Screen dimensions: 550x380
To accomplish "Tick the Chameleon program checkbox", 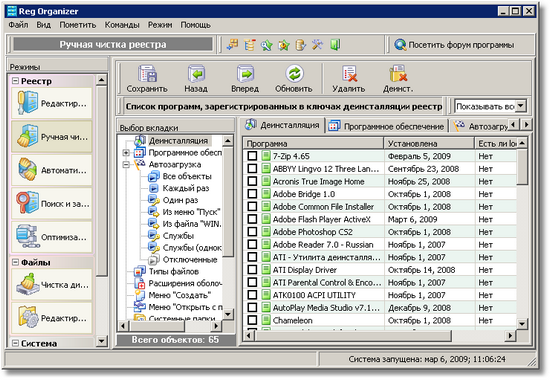I will click(x=252, y=320).
